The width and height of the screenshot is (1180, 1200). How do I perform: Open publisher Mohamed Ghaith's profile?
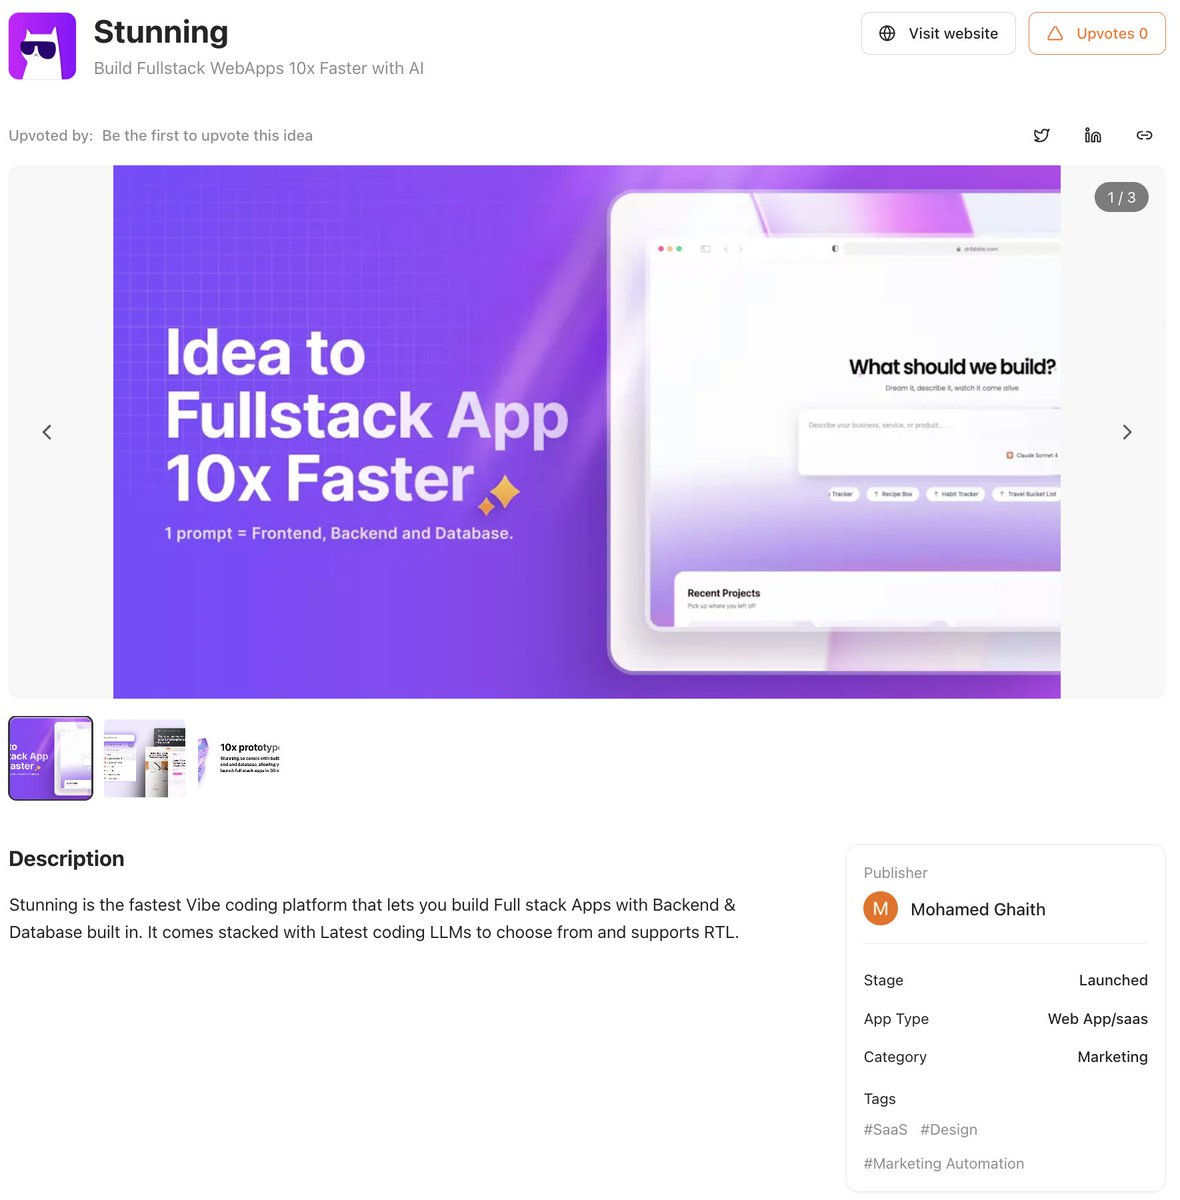pyautogui.click(x=978, y=909)
